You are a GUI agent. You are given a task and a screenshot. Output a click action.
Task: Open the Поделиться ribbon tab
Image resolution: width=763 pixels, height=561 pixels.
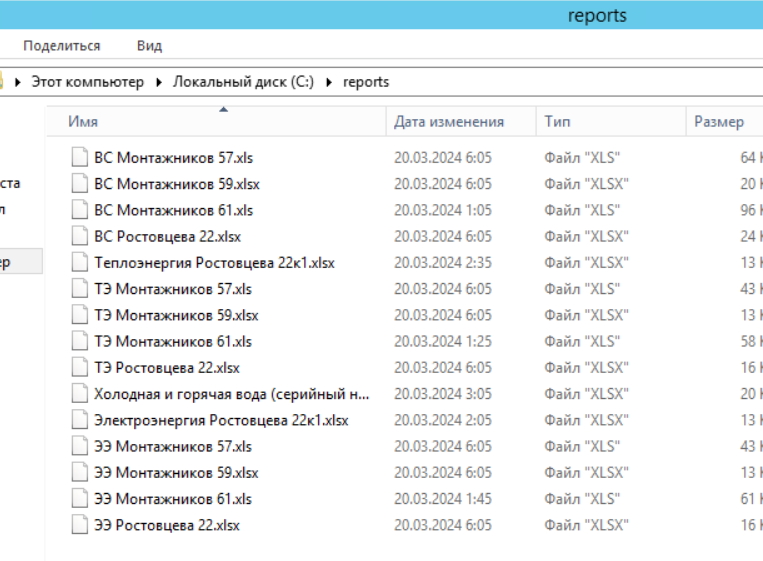pyautogui.click(x=62, y=46)
